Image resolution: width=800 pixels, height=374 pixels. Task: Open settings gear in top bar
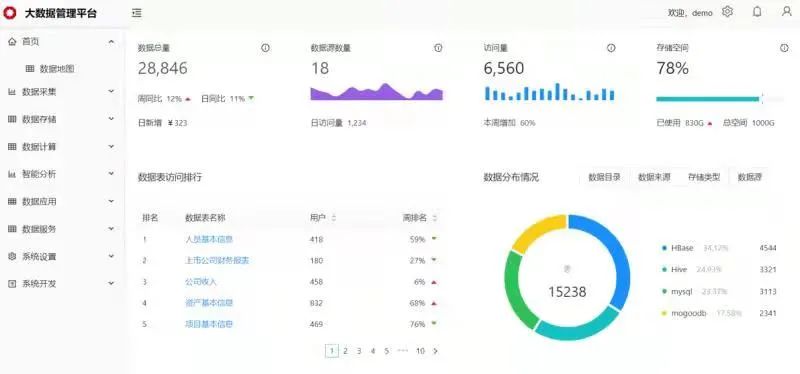pyautogui.click(x=728, y=12)
